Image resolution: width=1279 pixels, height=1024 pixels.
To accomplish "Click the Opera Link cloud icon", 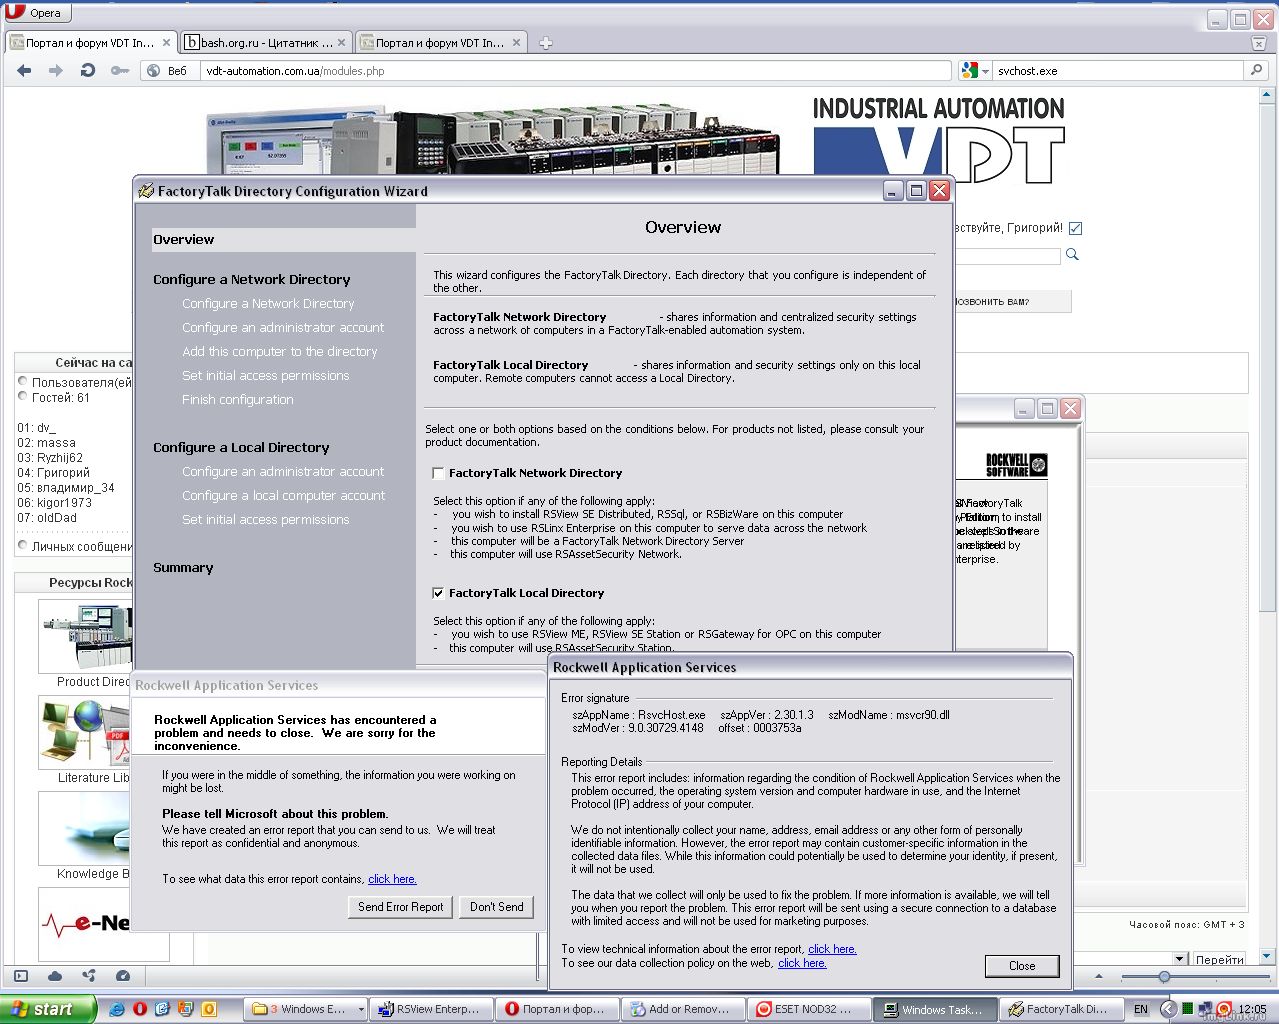I will (55, 976).
